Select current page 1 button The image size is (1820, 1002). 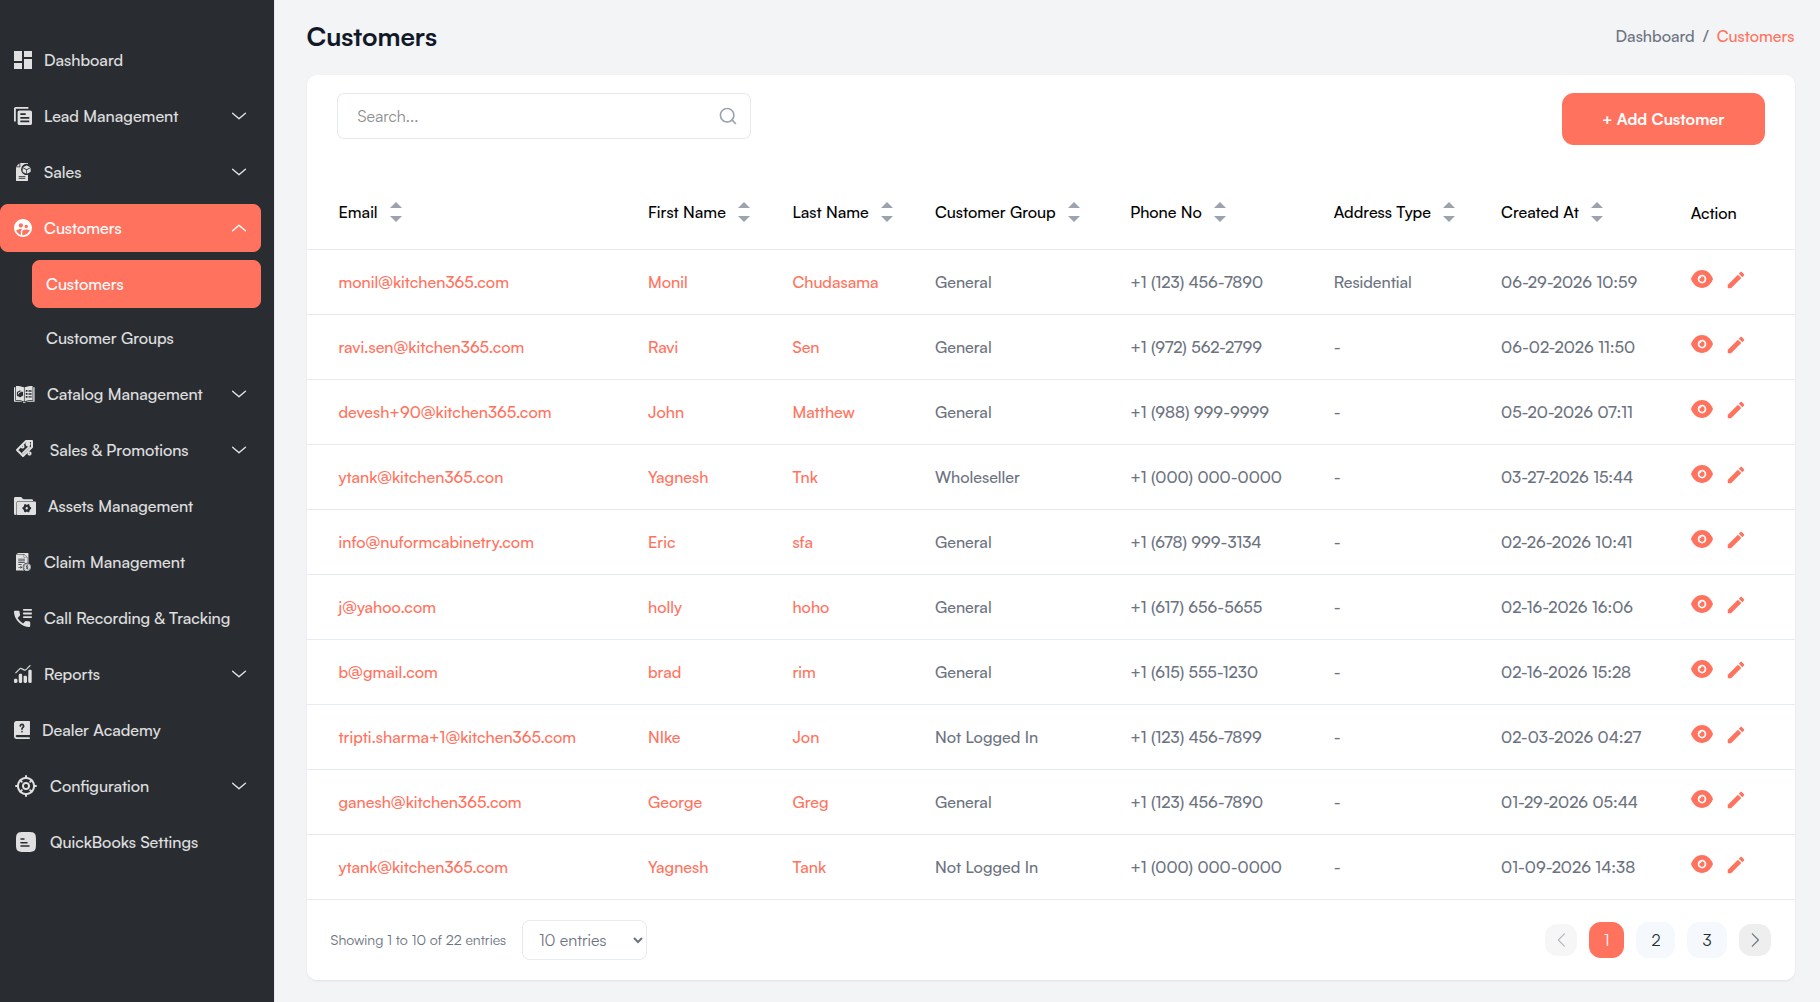click(x=1606, y=940)
